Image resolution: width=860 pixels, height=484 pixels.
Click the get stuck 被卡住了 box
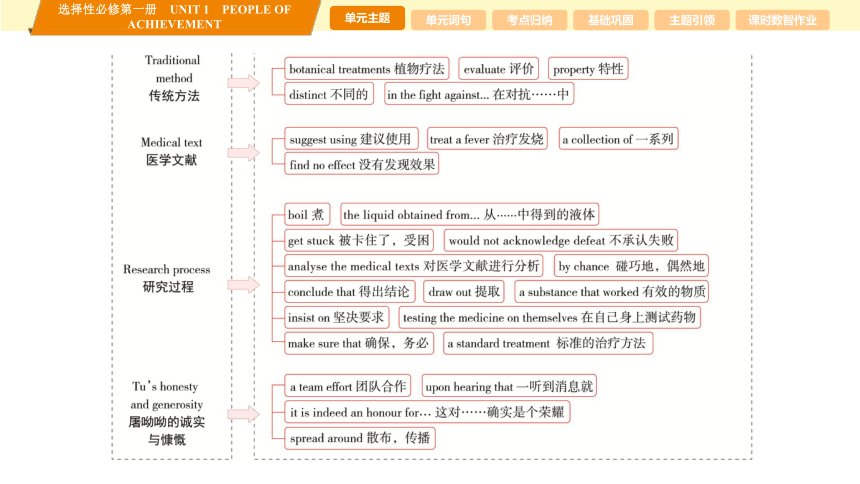point(359,240)
